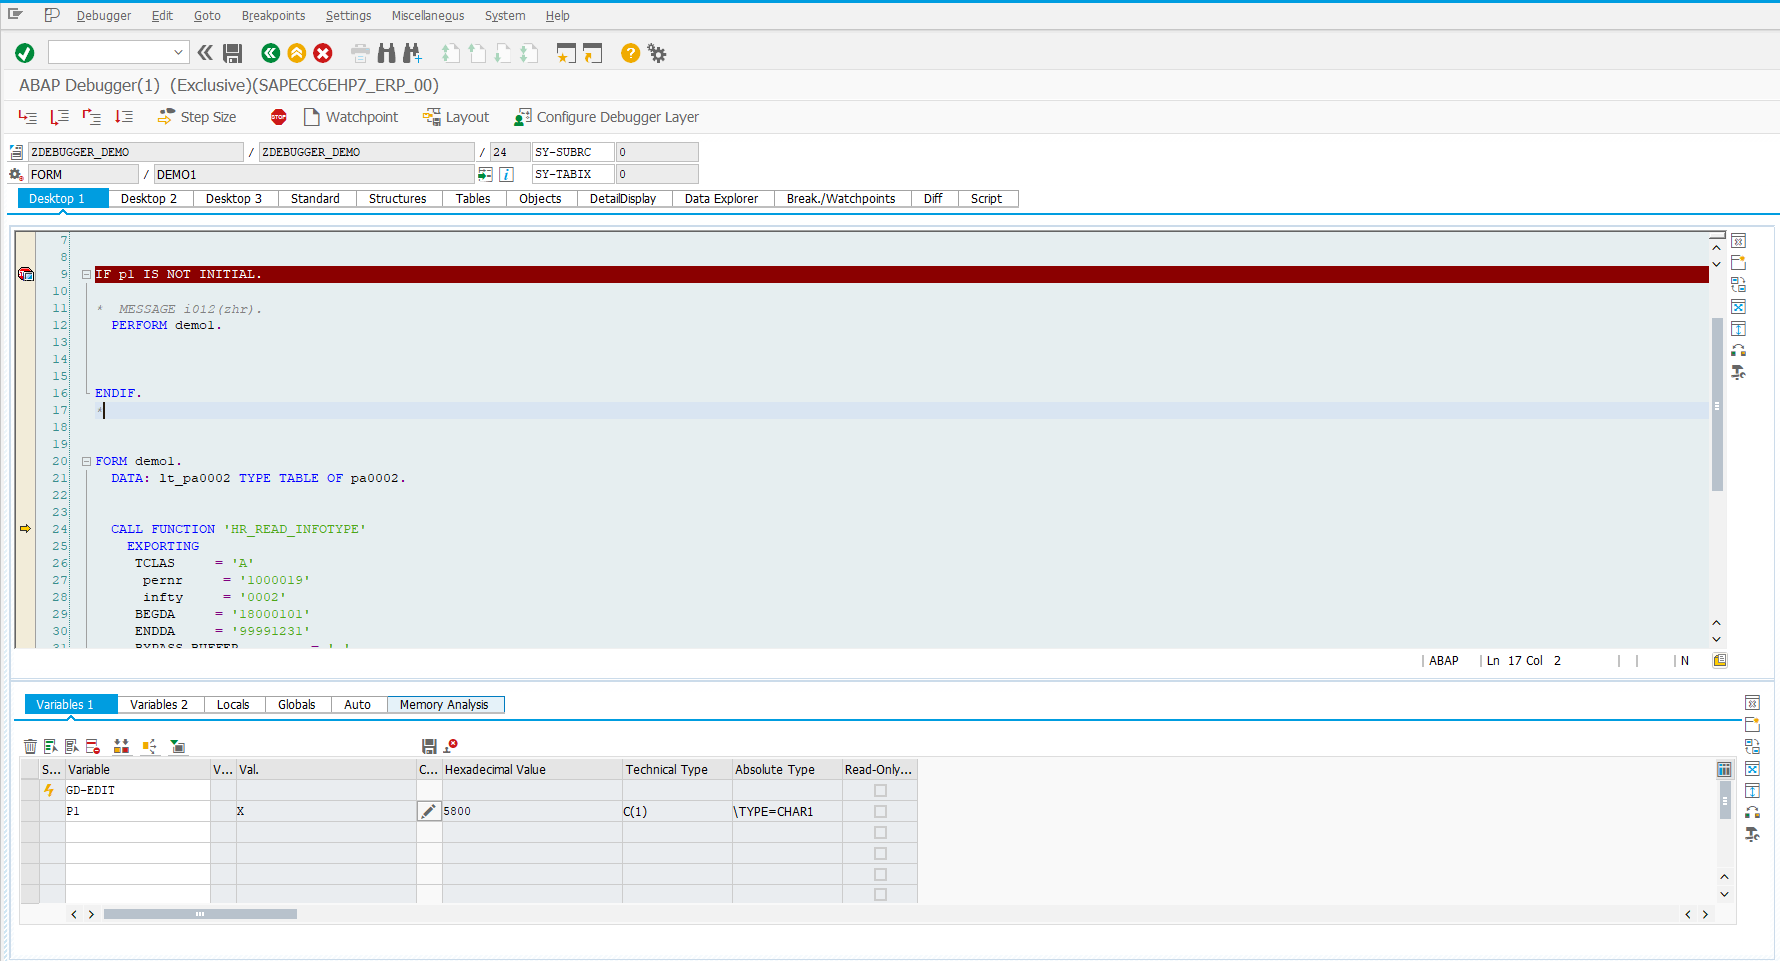Viewport: 1780px width, 961px height.
Task: Switch to the Break./Watchpoints tab
Action: 841,199
